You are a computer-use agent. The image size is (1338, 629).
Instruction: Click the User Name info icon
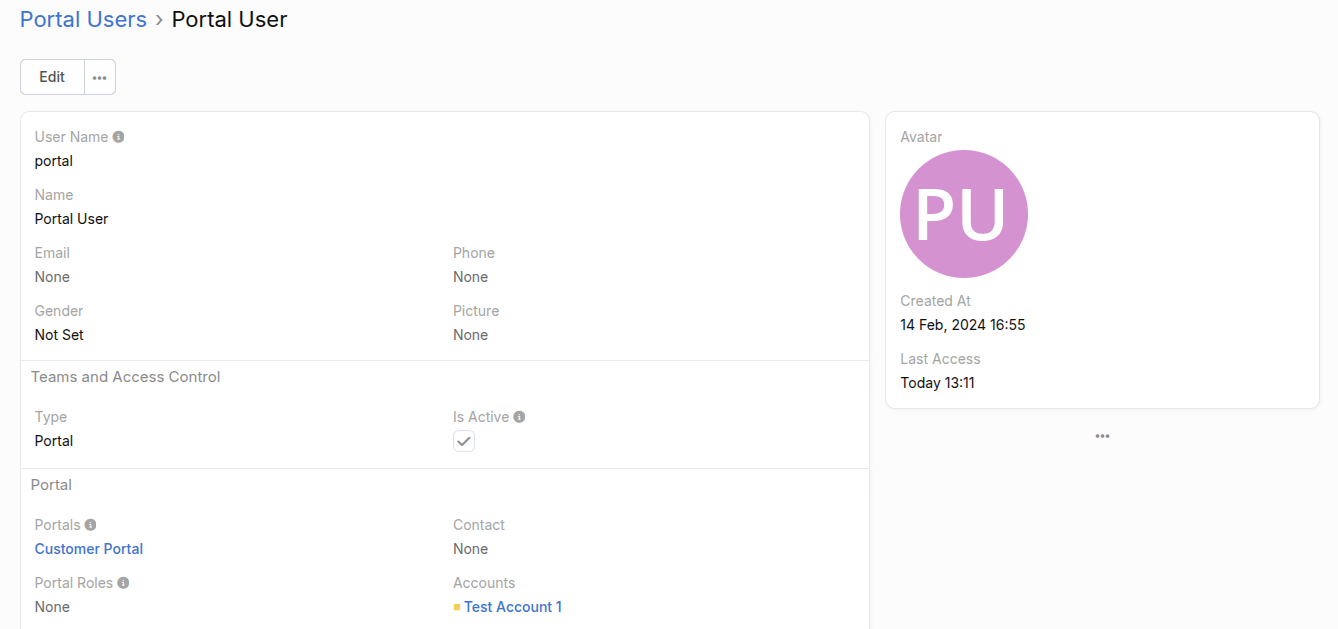click(x=119, y=137)
